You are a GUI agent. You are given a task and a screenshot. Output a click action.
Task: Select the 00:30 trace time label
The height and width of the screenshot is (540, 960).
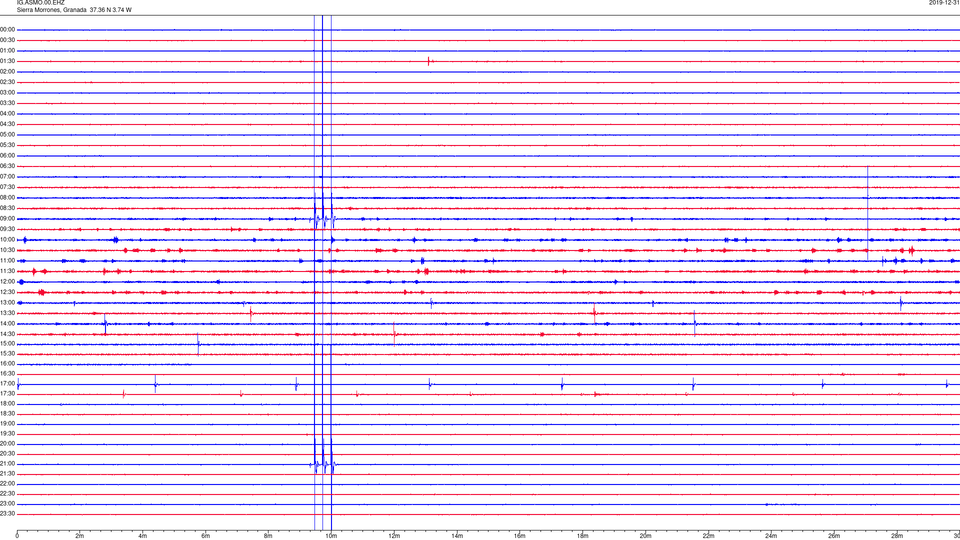click(x=7, y=40)
